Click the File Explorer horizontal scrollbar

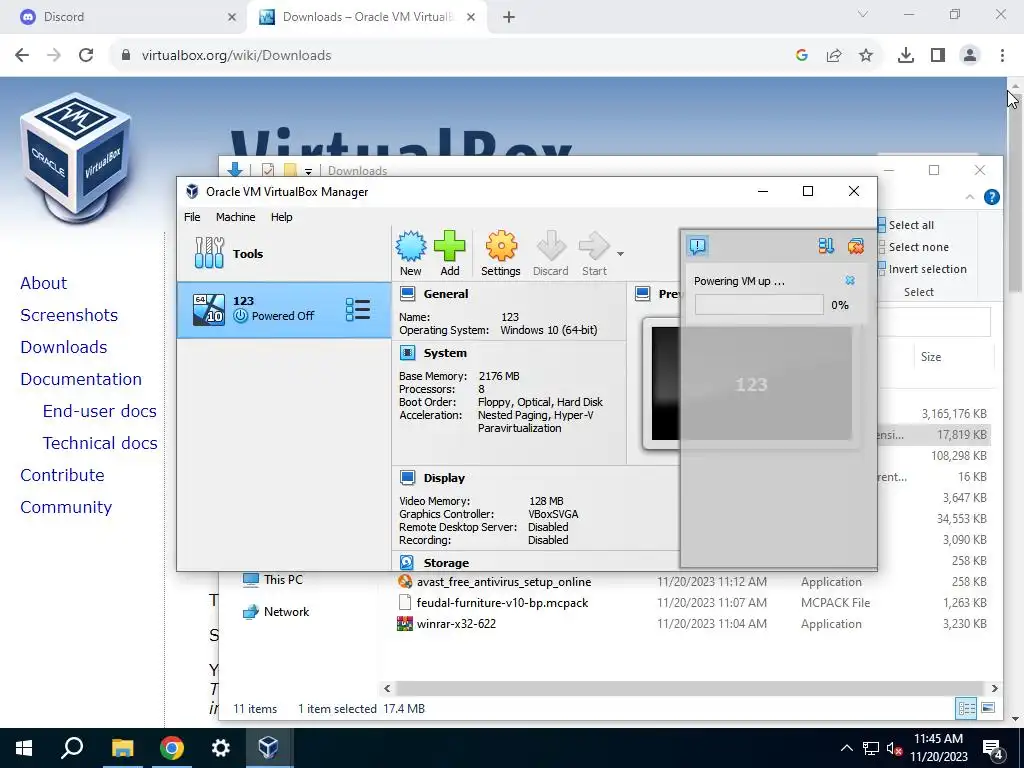click(690, 688)
